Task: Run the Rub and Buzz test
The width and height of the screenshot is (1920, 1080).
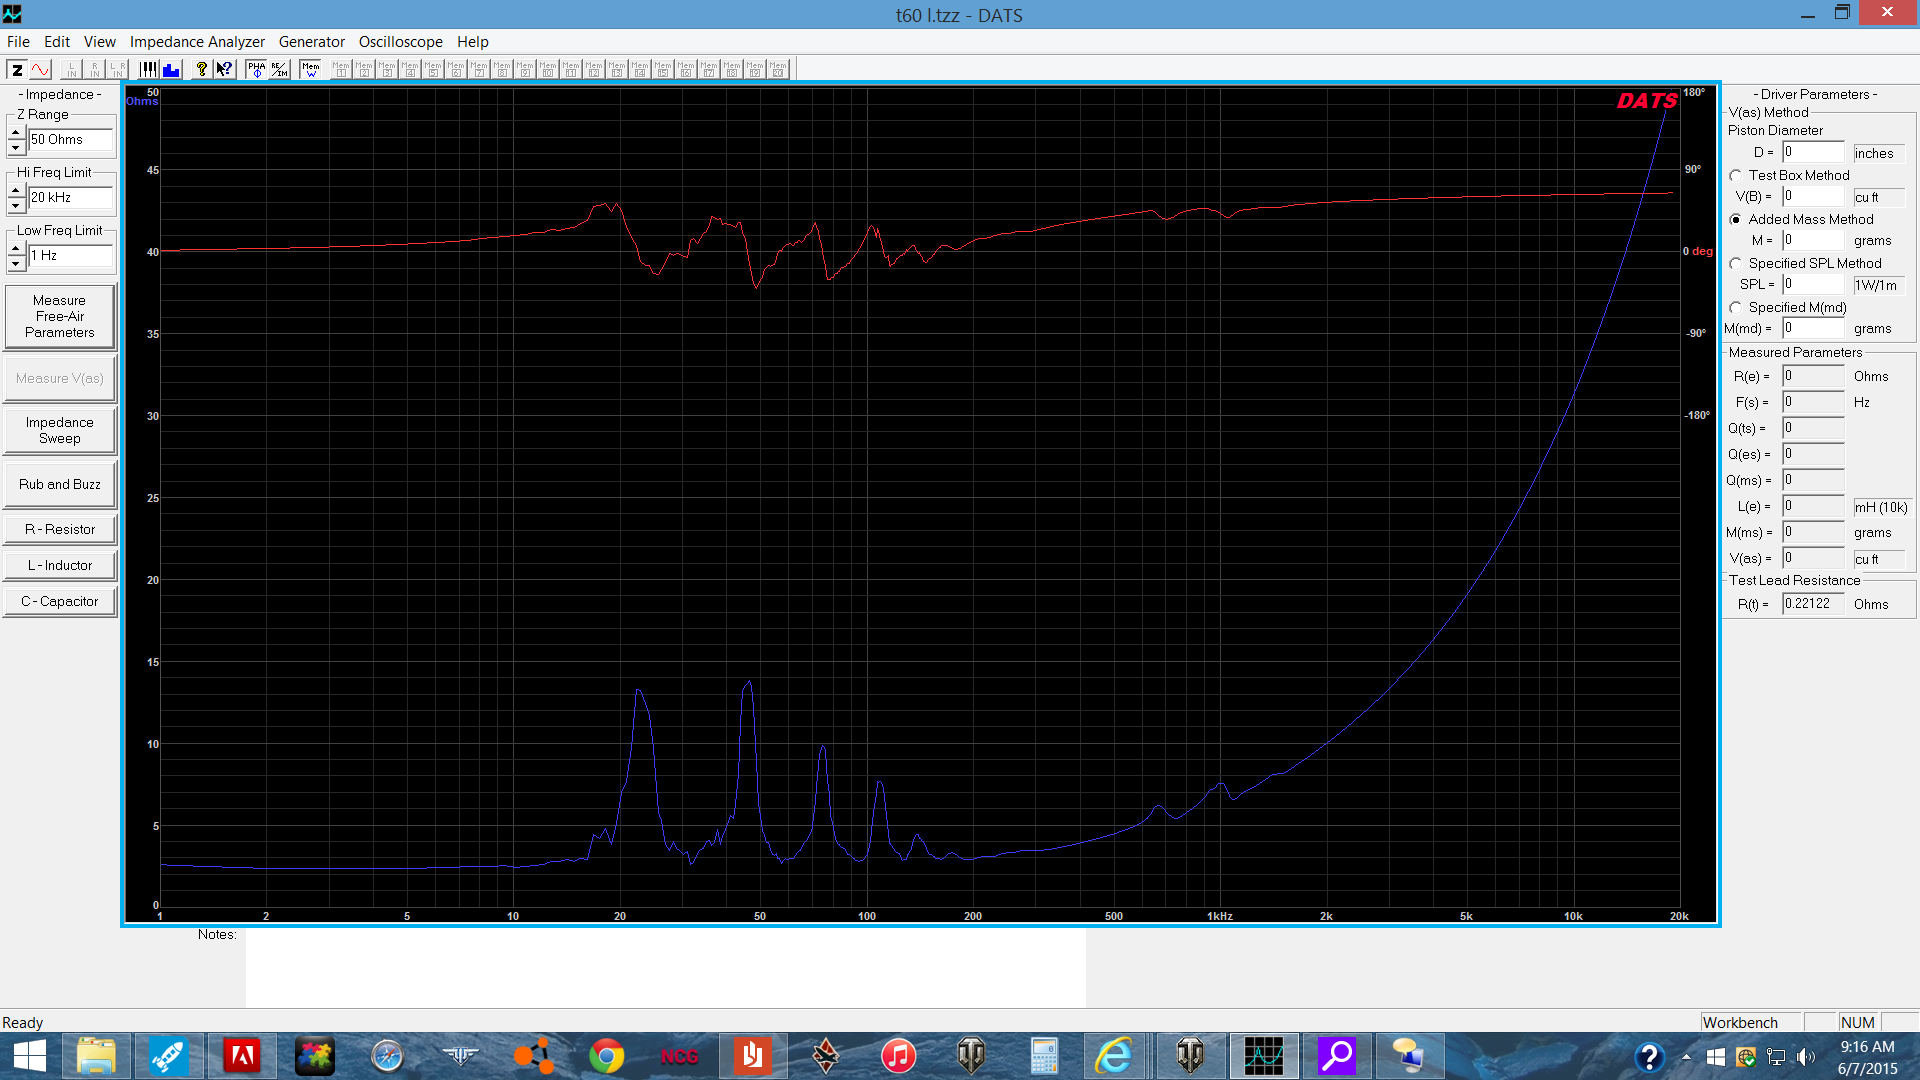Action: 60,484
